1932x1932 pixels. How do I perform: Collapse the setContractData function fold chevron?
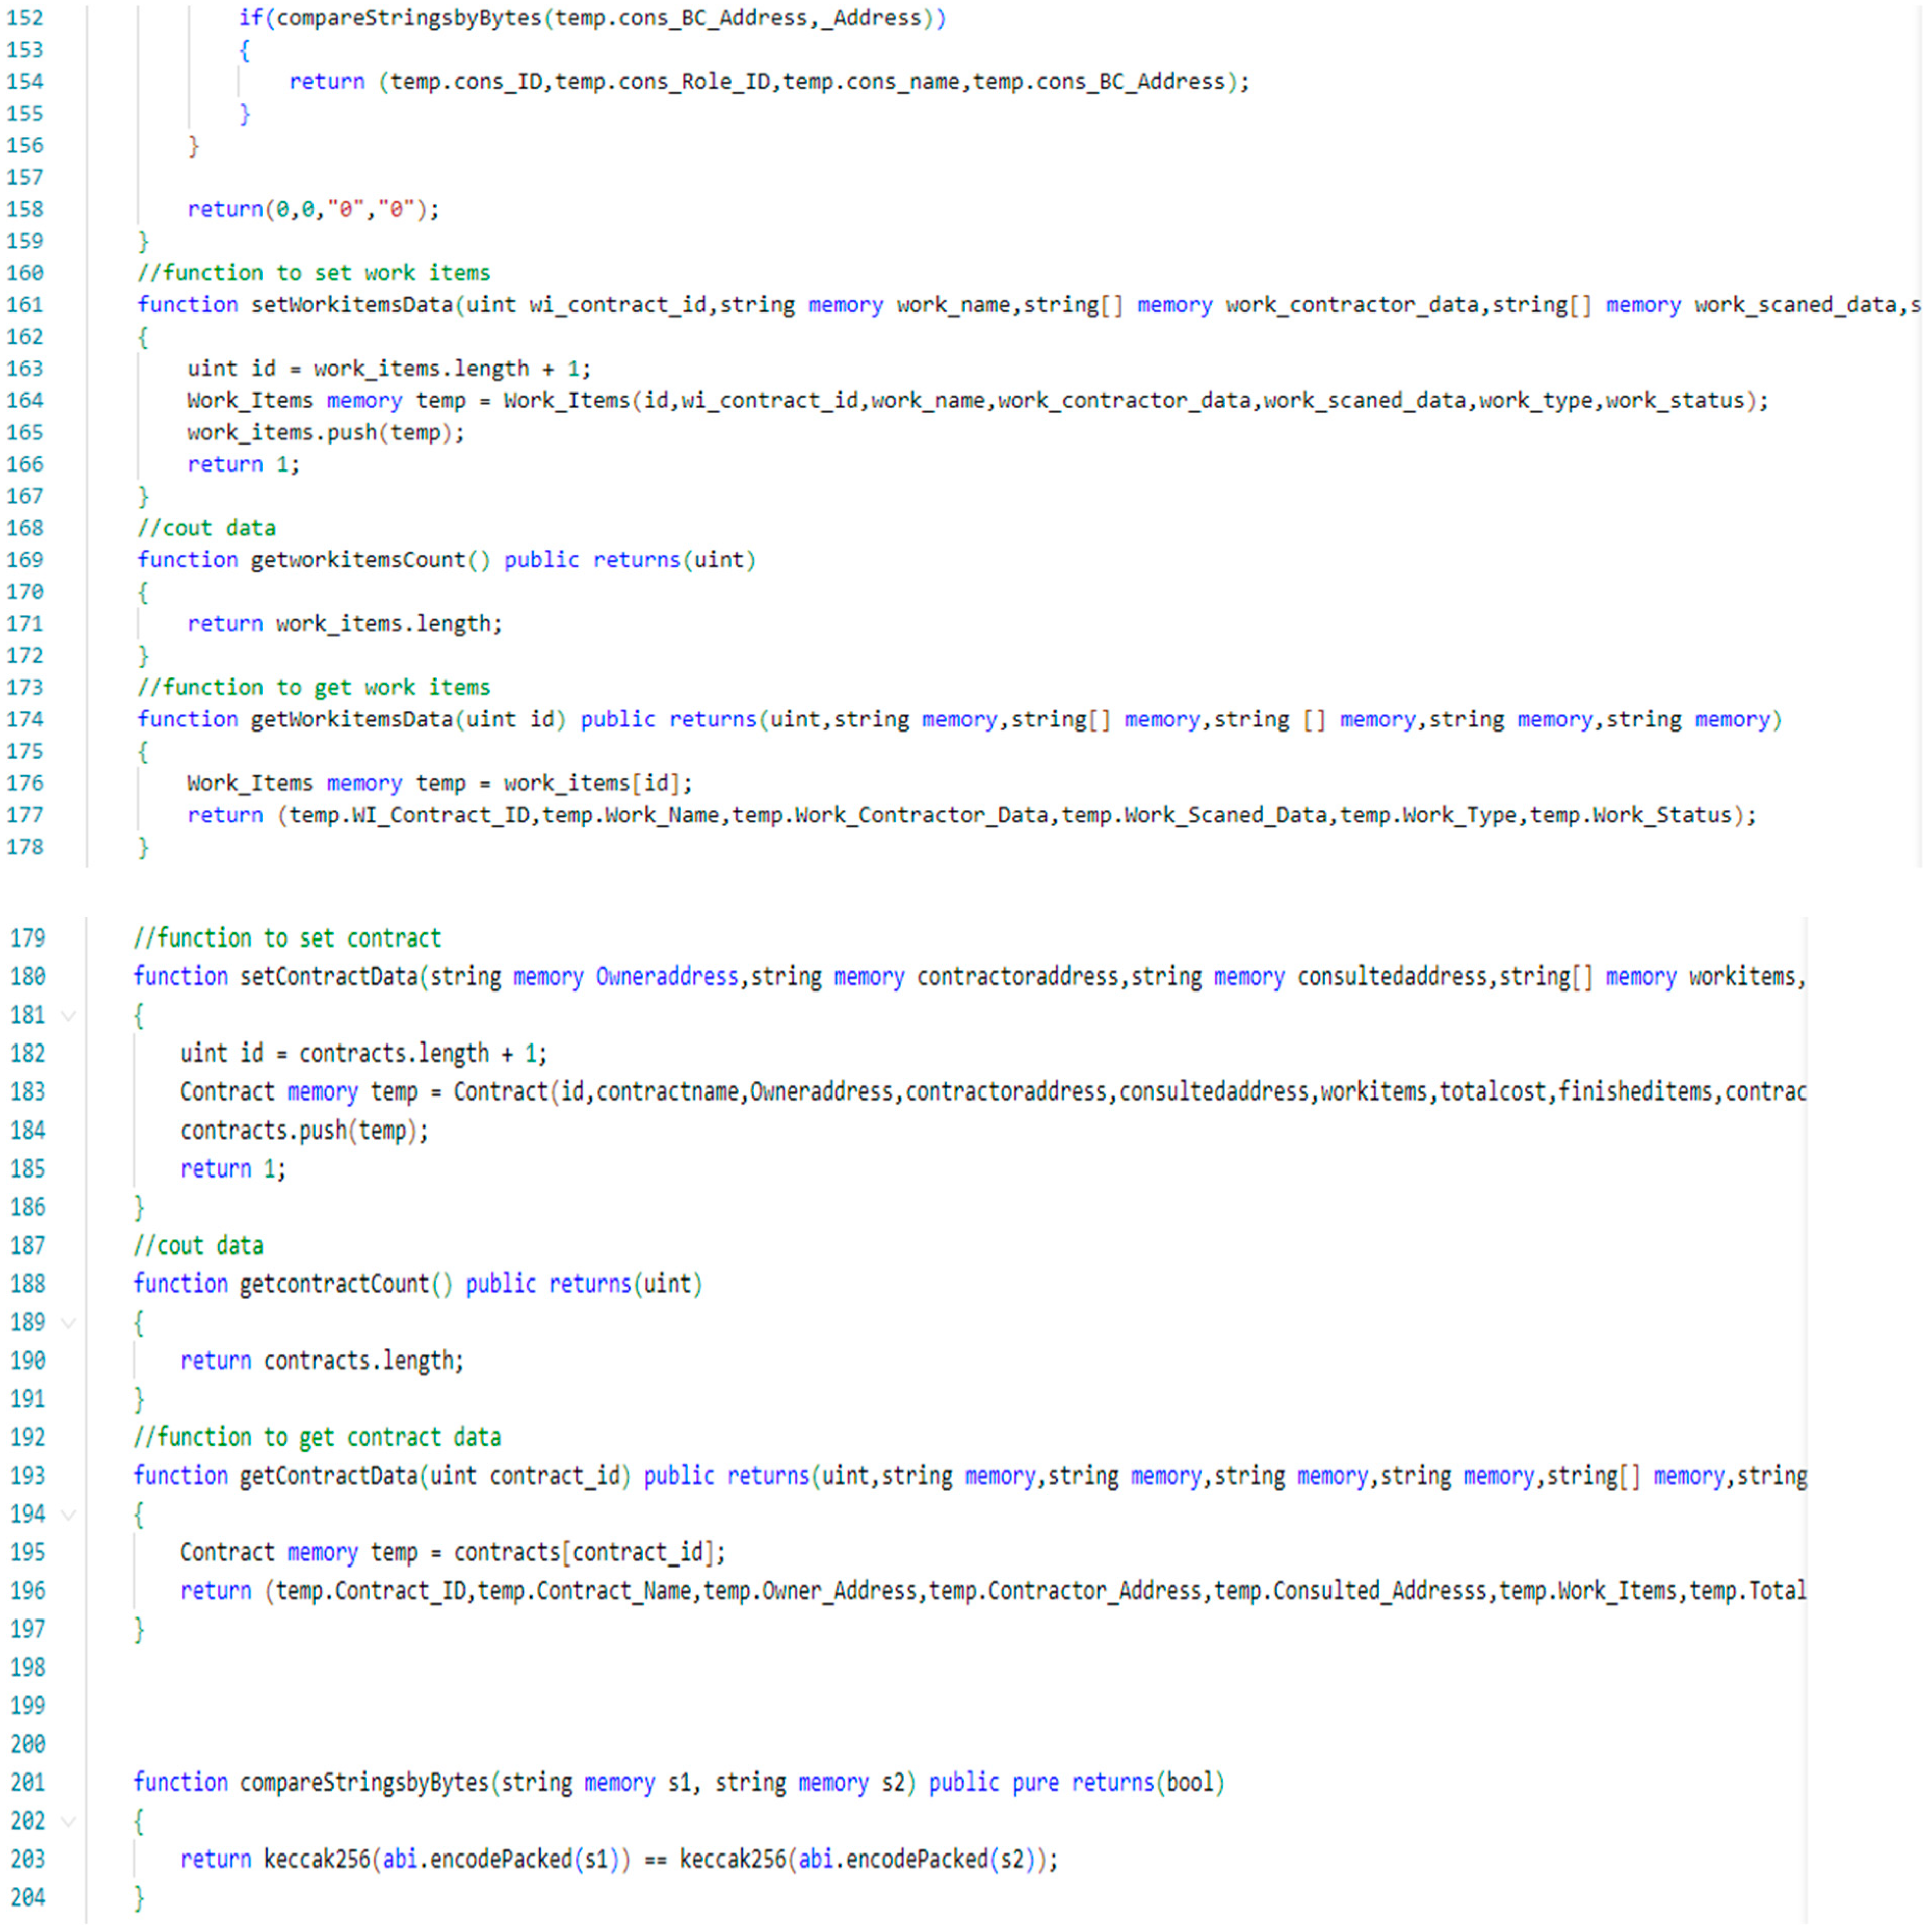(69, 1015)
